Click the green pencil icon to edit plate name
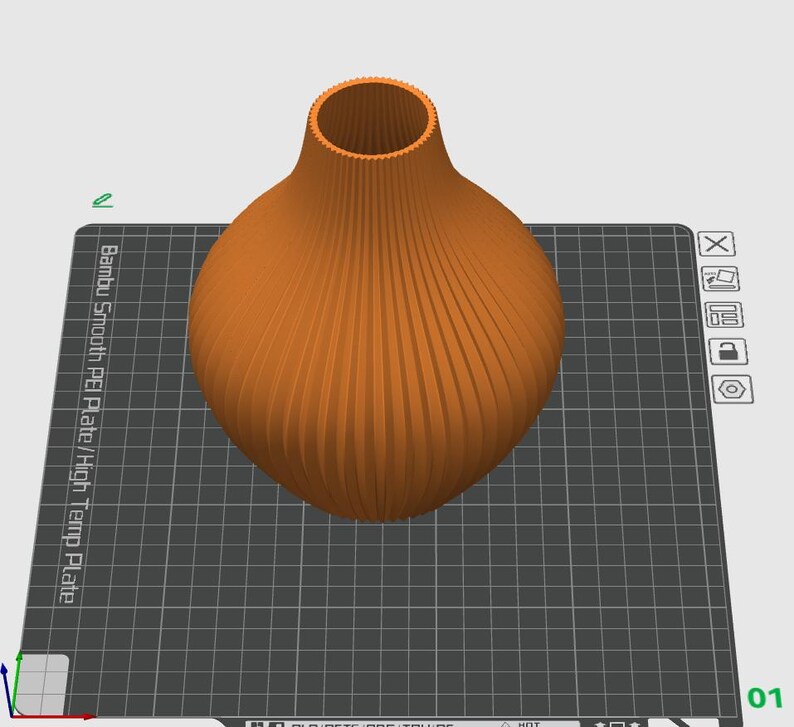The height and width of the screenshot is (727, 794). tap(102, 200)
